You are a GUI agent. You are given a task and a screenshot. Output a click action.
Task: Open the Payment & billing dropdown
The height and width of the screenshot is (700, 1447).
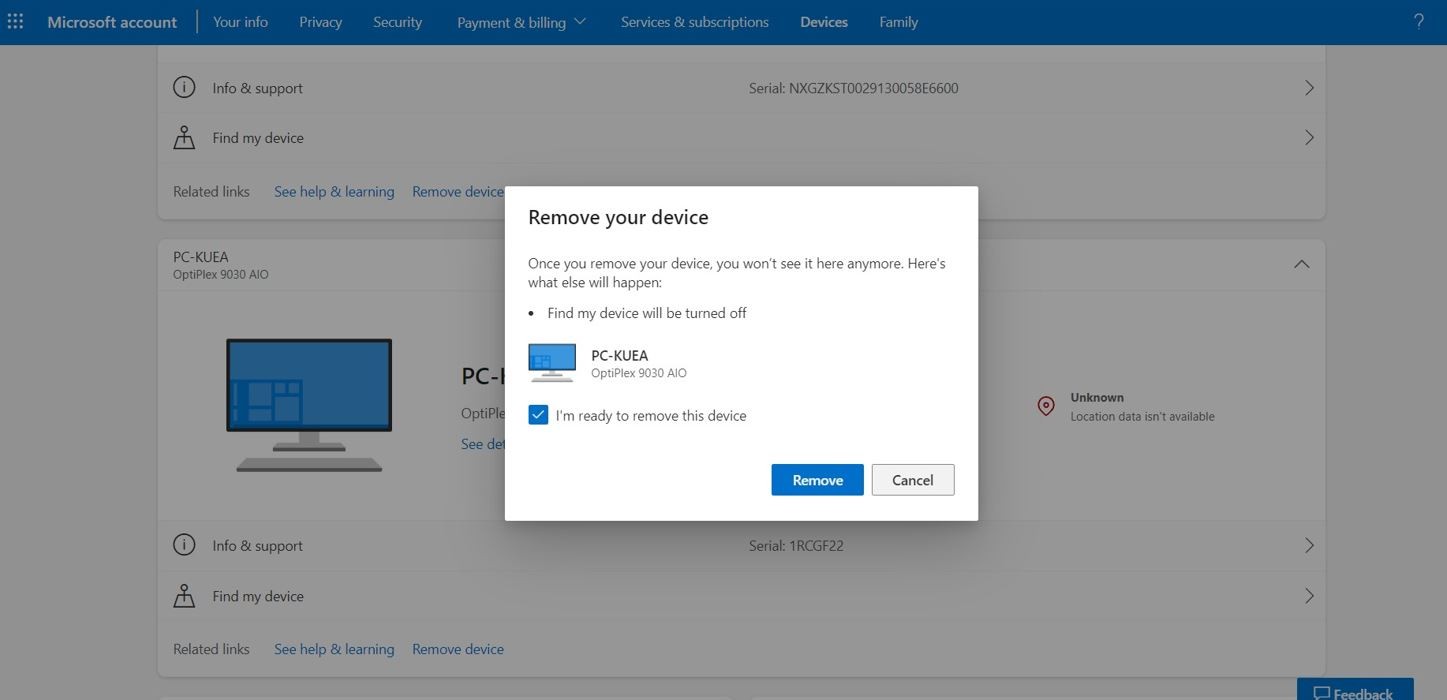point(521,22)
